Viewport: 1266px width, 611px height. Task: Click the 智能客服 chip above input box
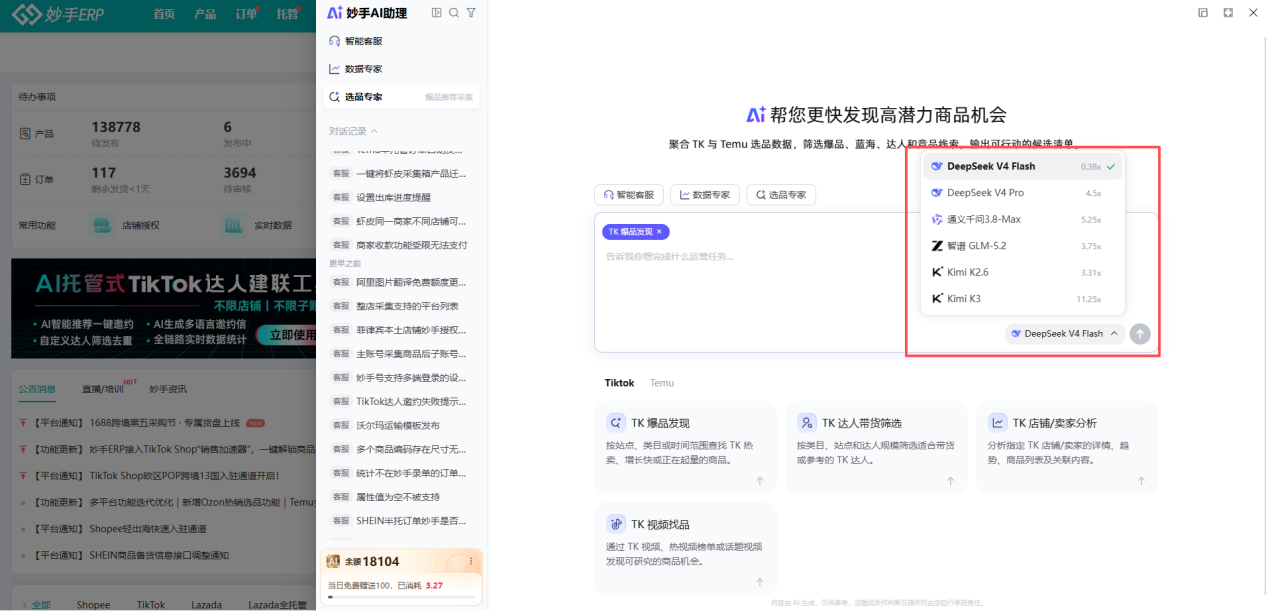click(x=629, y=195)
